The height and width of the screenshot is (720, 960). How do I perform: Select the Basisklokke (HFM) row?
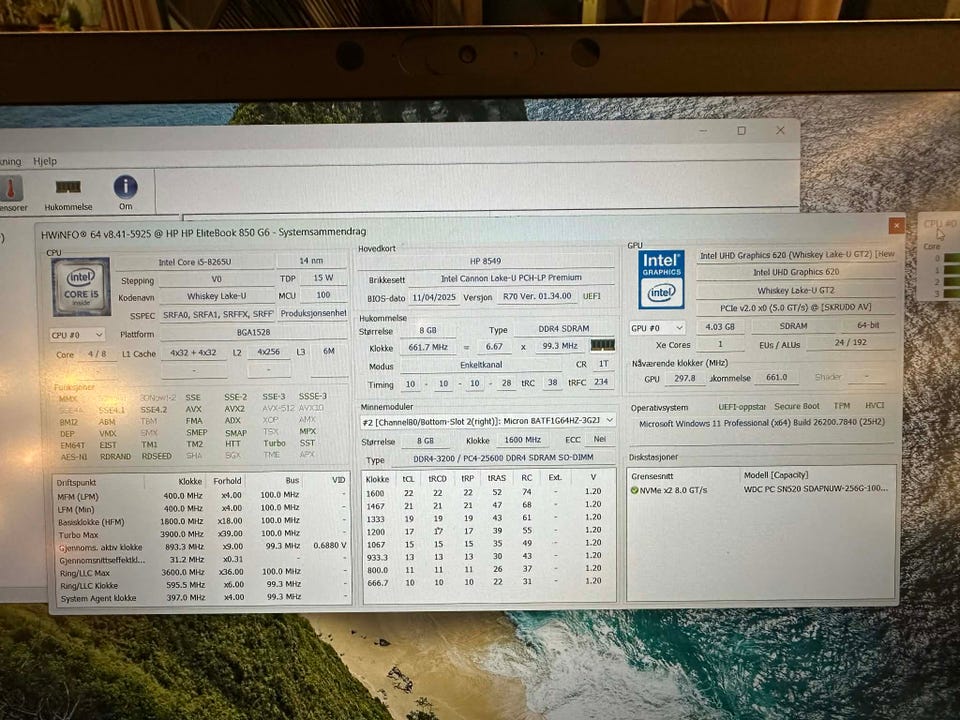pos(202,521)
